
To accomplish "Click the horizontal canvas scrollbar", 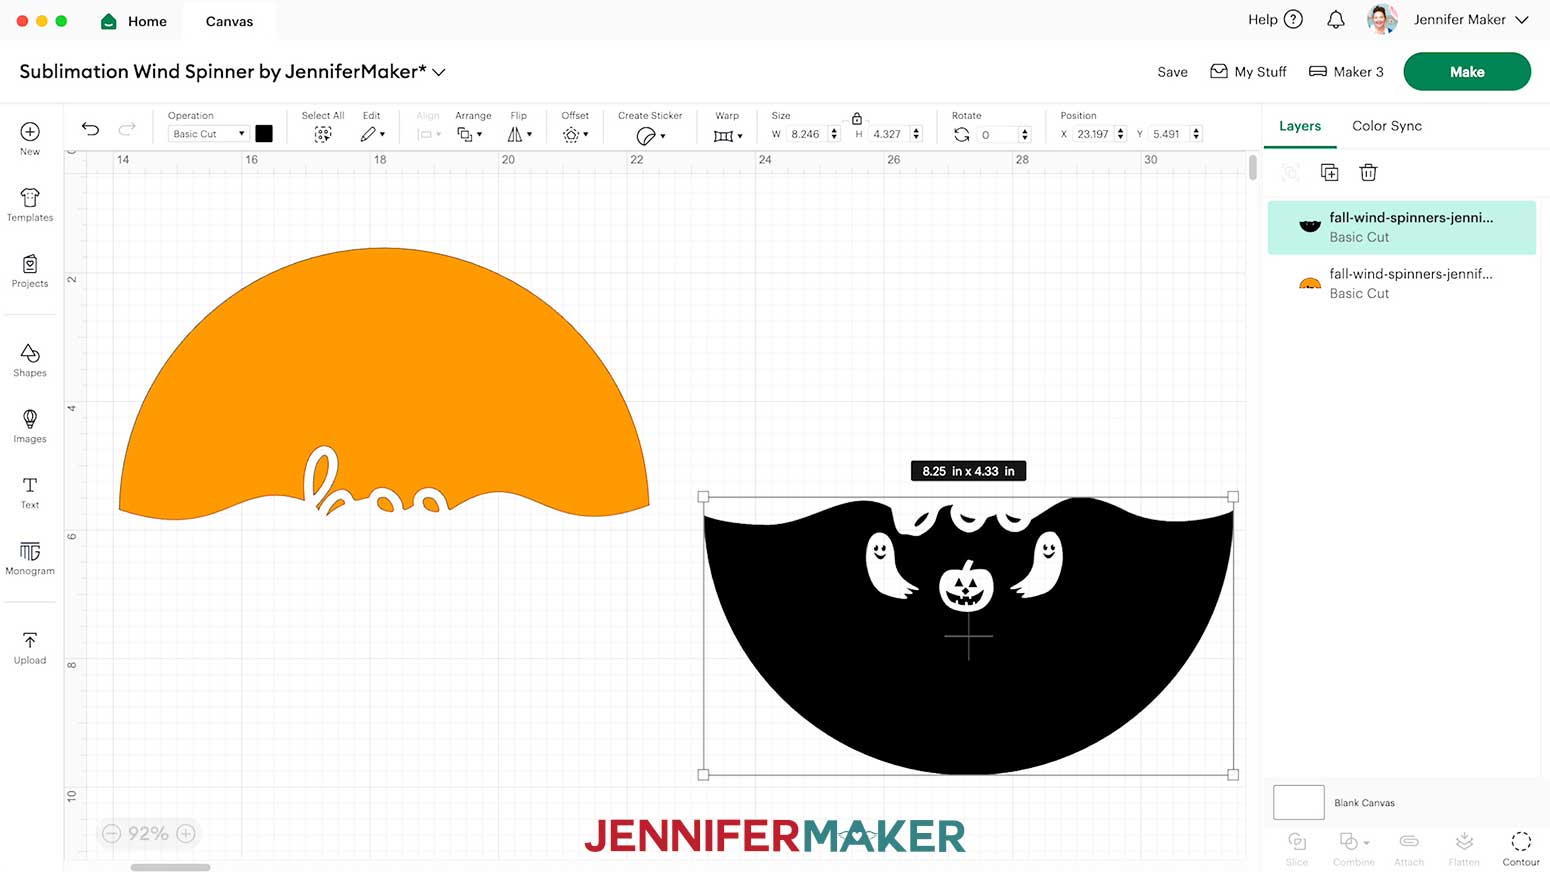I will pos(170,867).
